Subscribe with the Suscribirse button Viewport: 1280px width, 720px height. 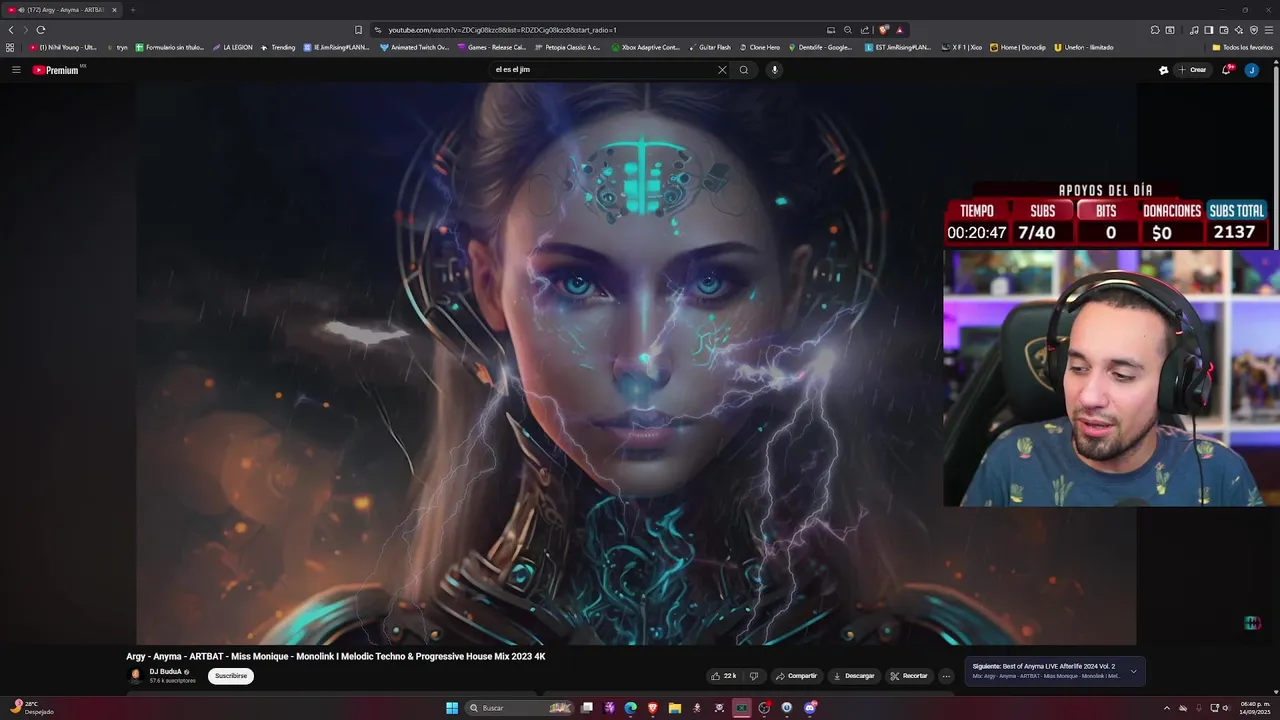coord(231,676)
